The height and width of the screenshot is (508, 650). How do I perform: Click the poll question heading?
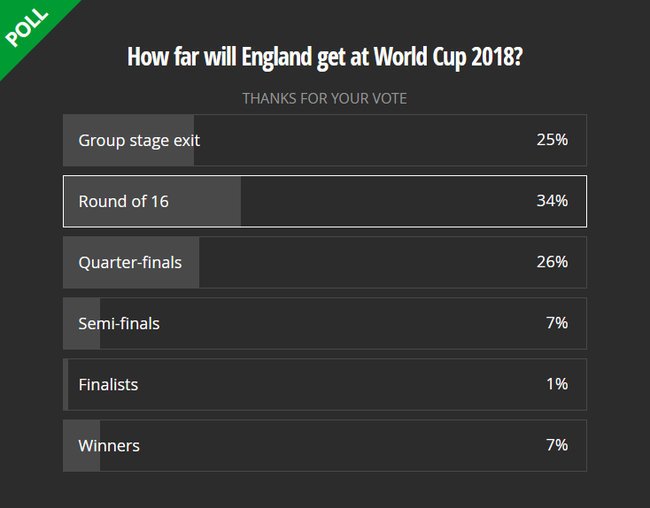coord(325,57)
